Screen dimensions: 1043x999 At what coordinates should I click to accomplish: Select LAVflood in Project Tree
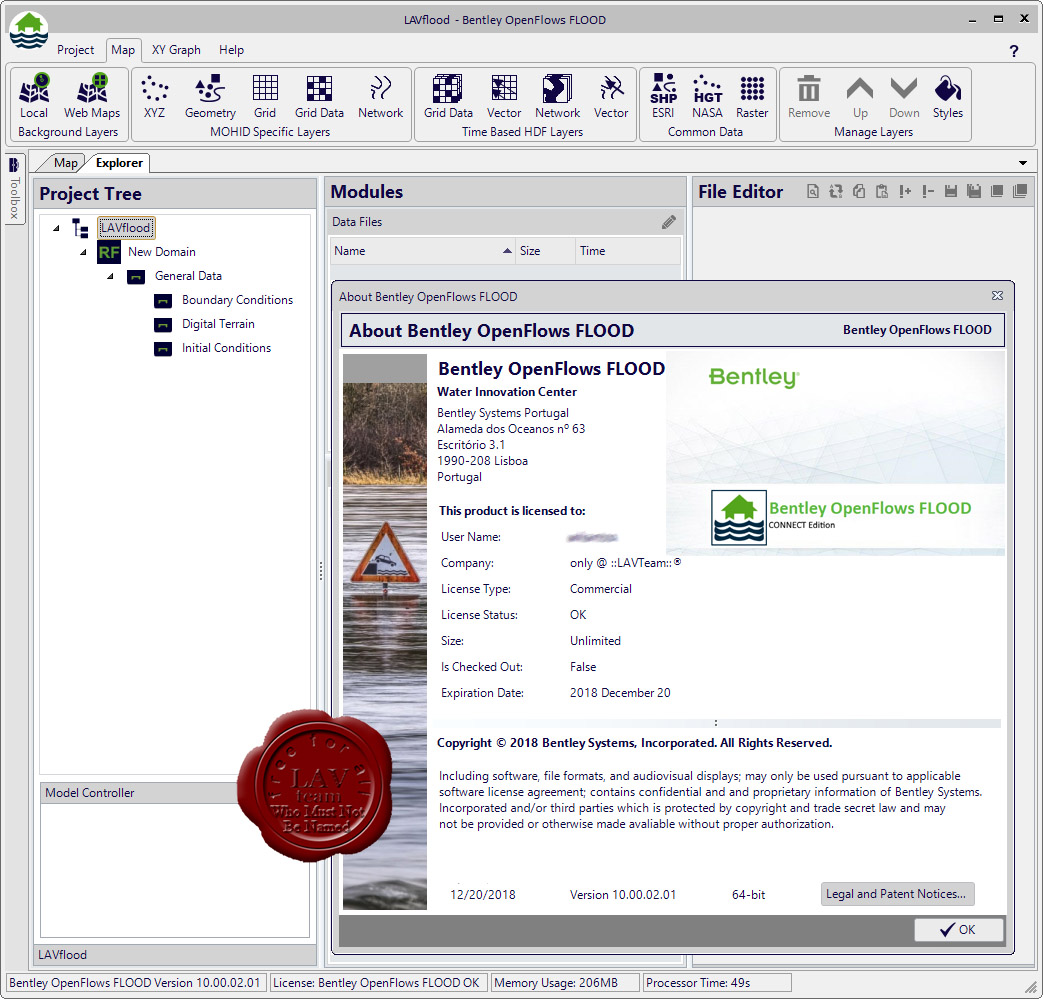coord(126,228)
